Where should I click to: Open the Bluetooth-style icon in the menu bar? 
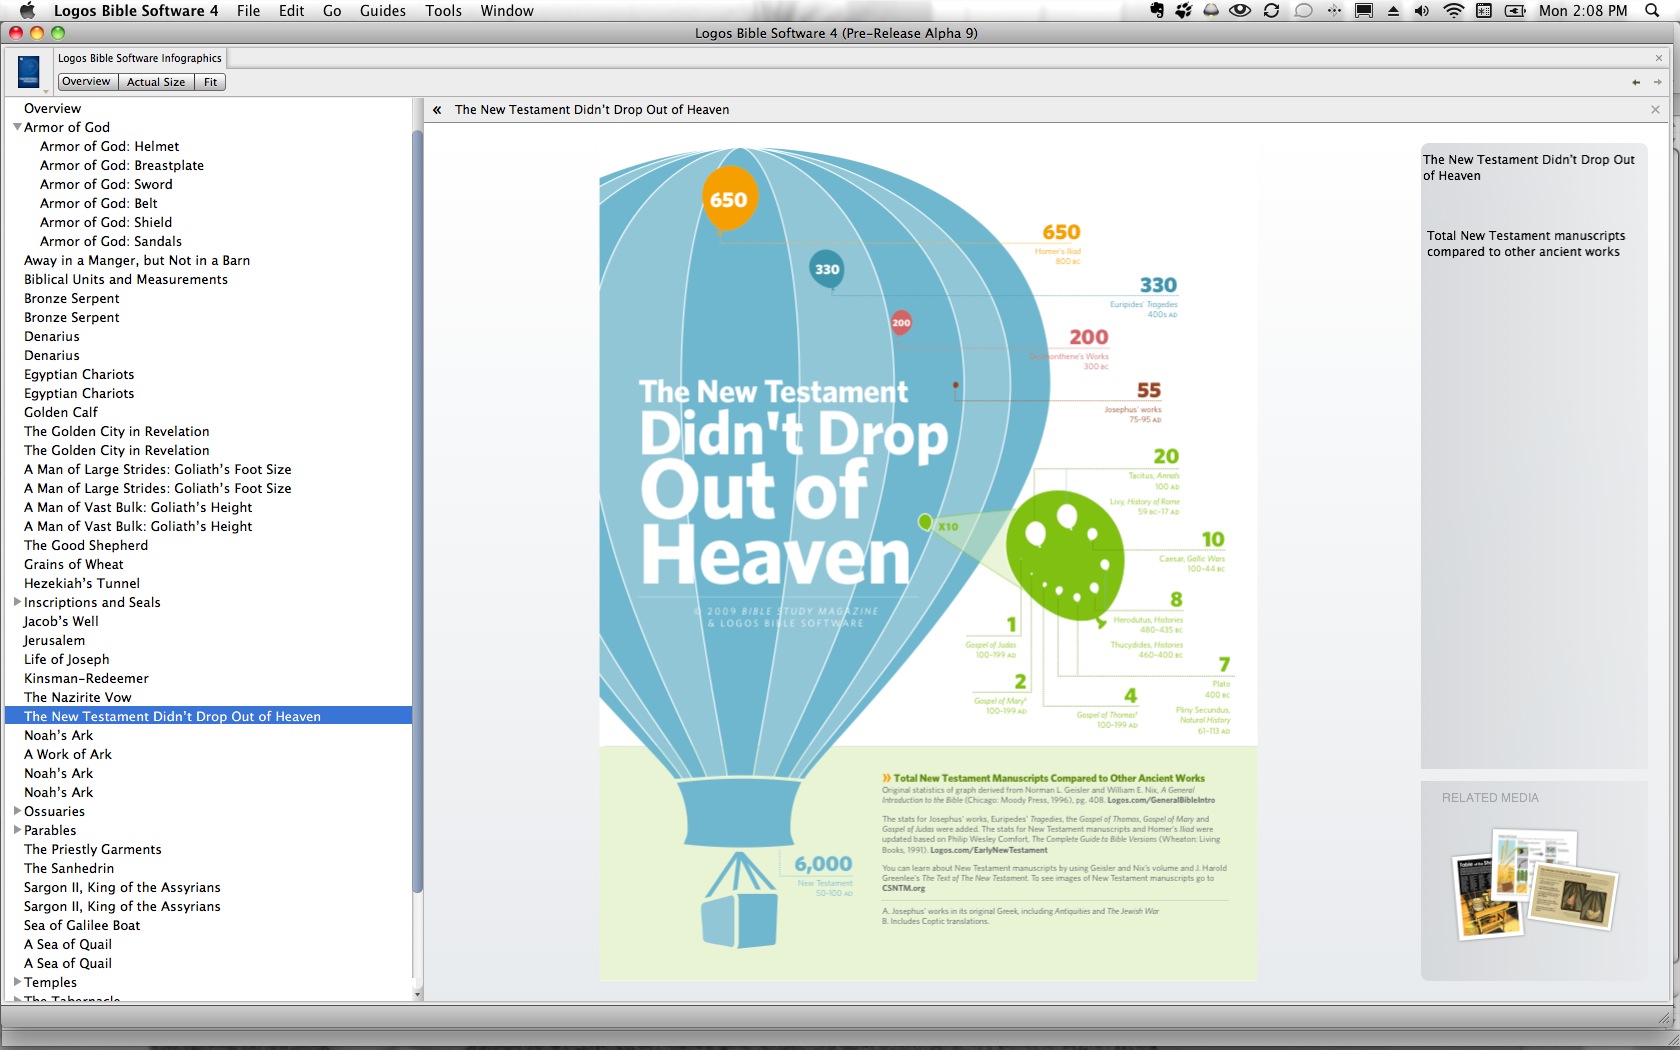click(1334, 11)
